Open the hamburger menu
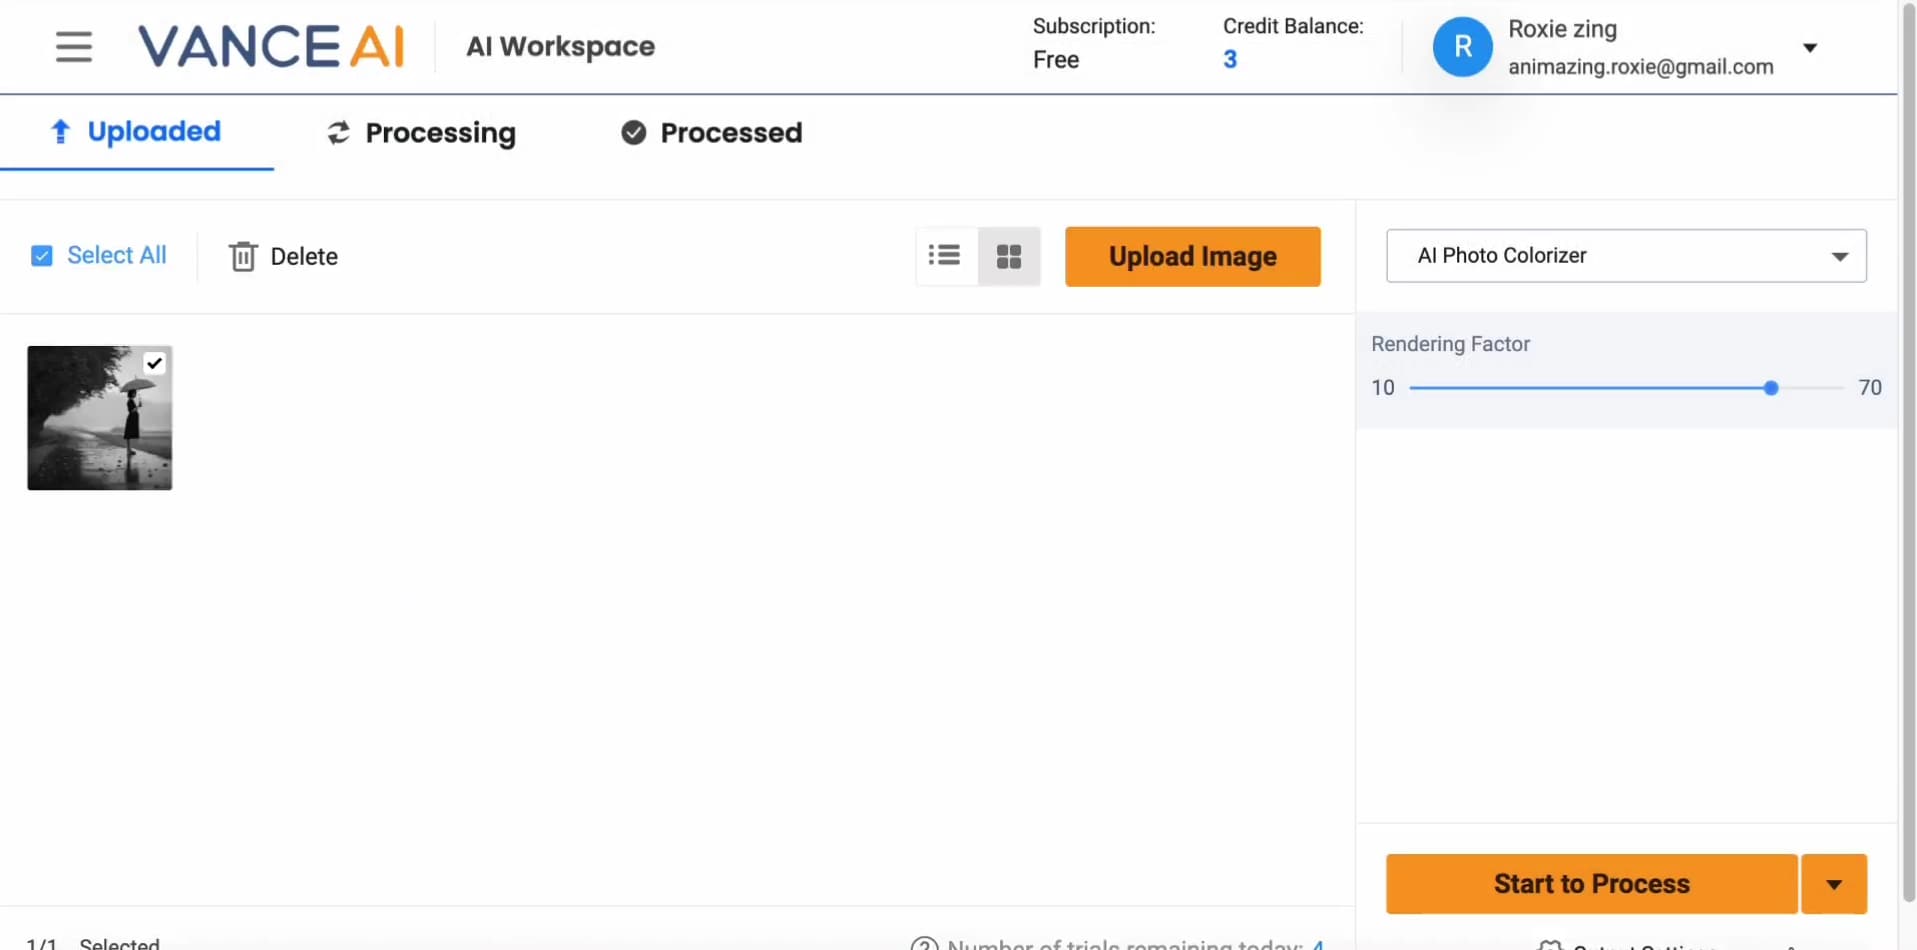This screenshot has height=950, width=1917. click(x=74, y=47)
